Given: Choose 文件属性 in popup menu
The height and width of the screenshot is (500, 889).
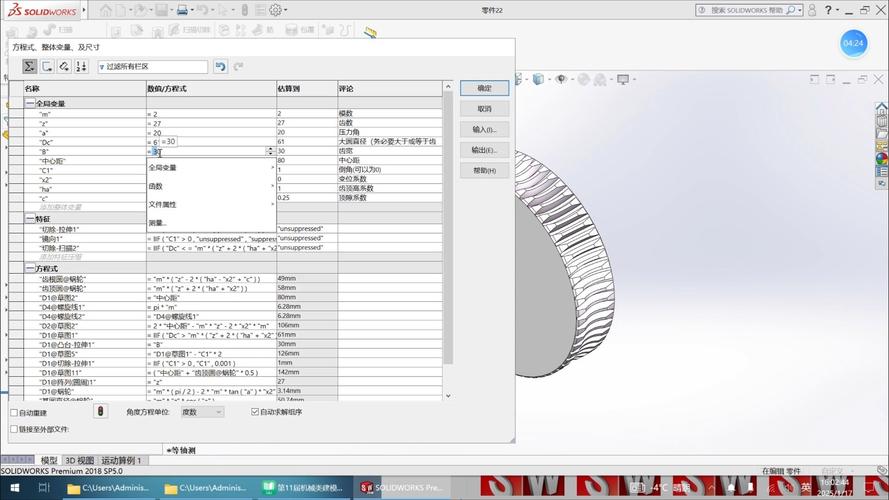Looking at the screenshot, I should pos(211,205).
